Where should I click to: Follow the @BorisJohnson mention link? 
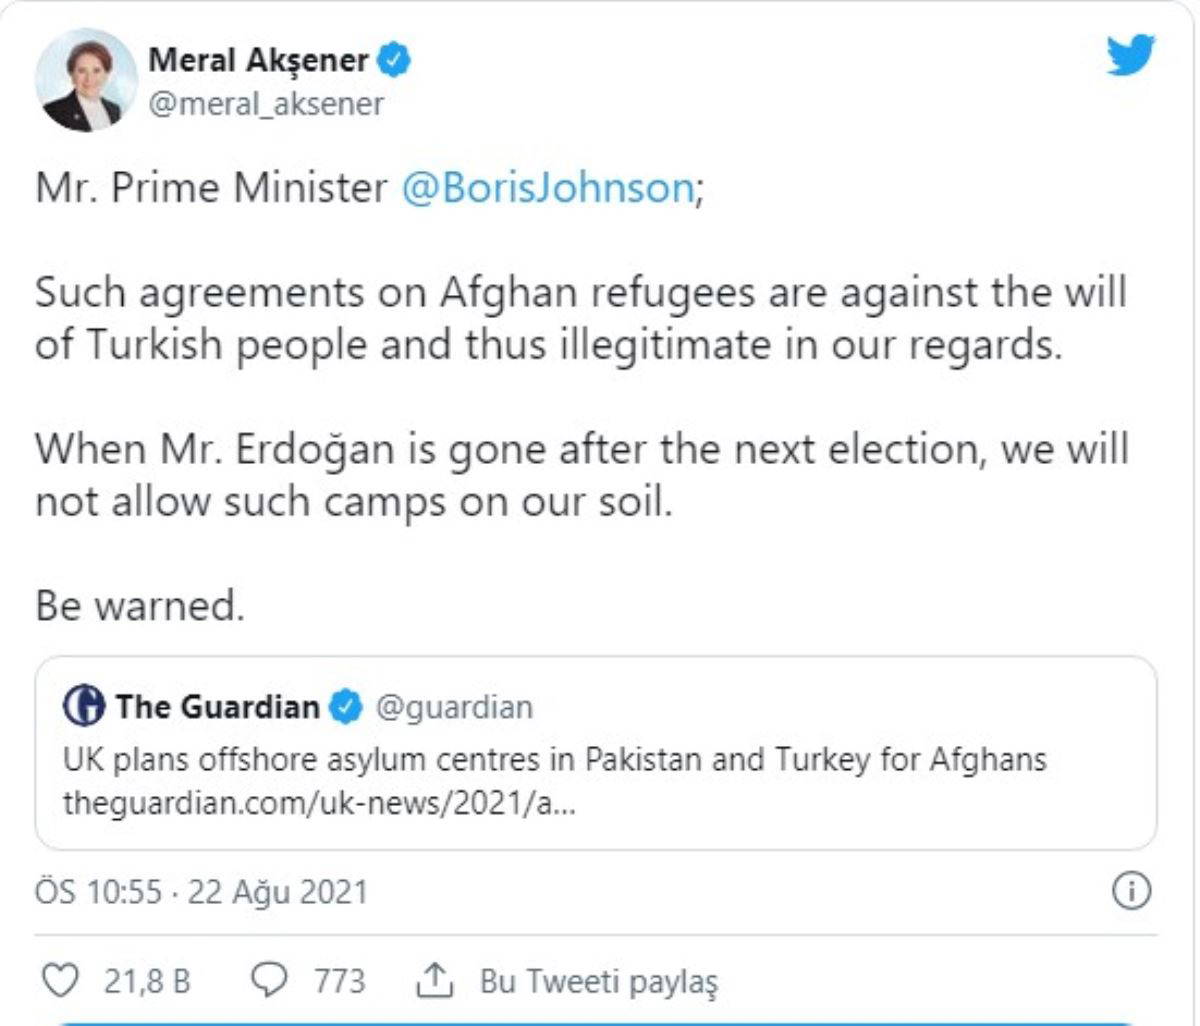coord(548,188)
